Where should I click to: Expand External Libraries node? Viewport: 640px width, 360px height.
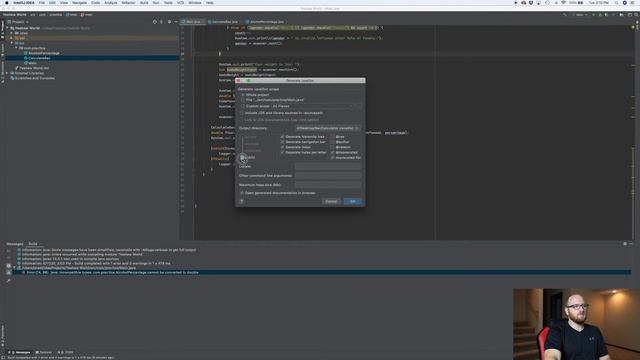coord(8,73)
